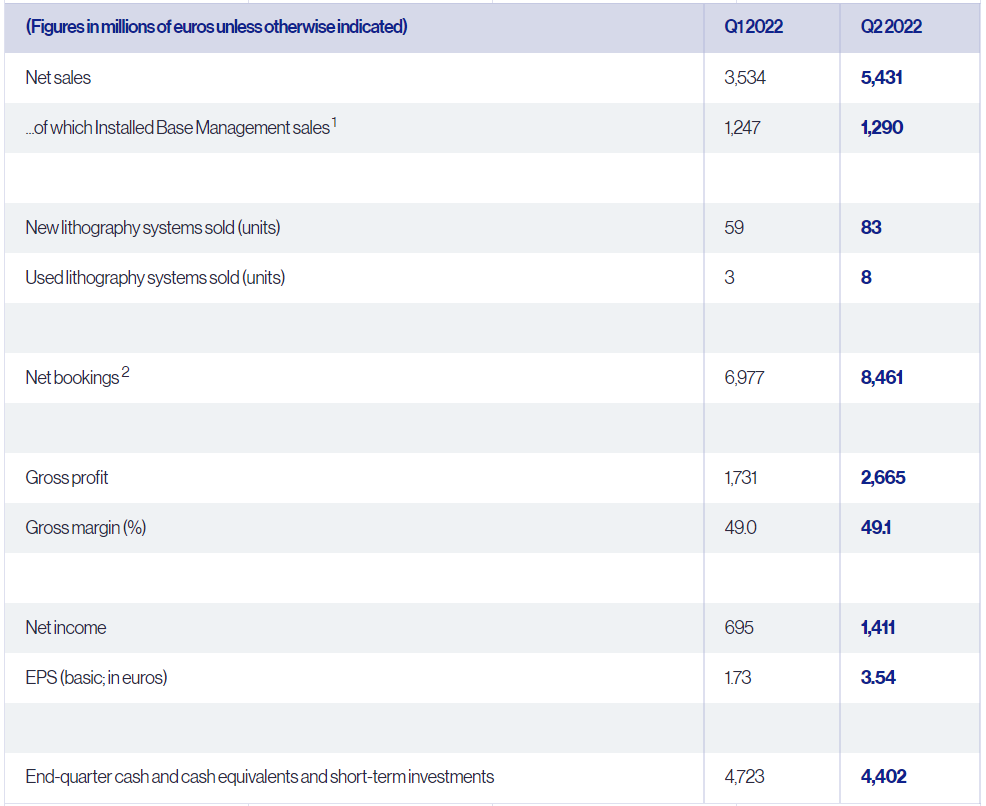Click the Q2 Net bookings value 8,461
Screen dimensions: 986x806
(x=882, y=378)
